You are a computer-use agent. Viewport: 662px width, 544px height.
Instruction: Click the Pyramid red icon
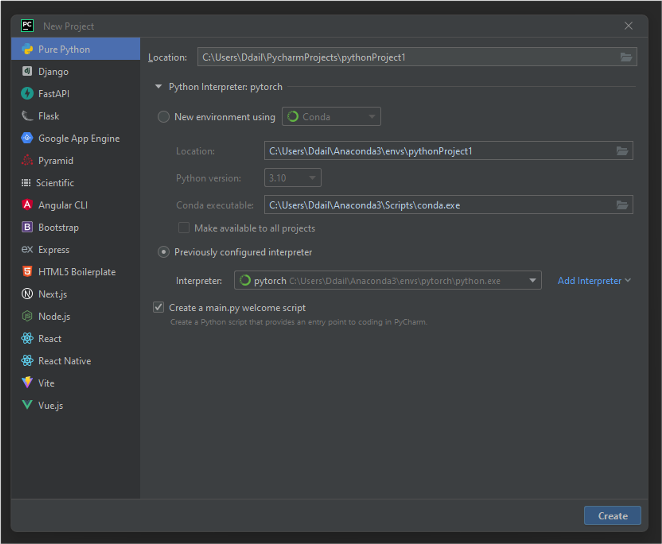[x=27, y=160]
